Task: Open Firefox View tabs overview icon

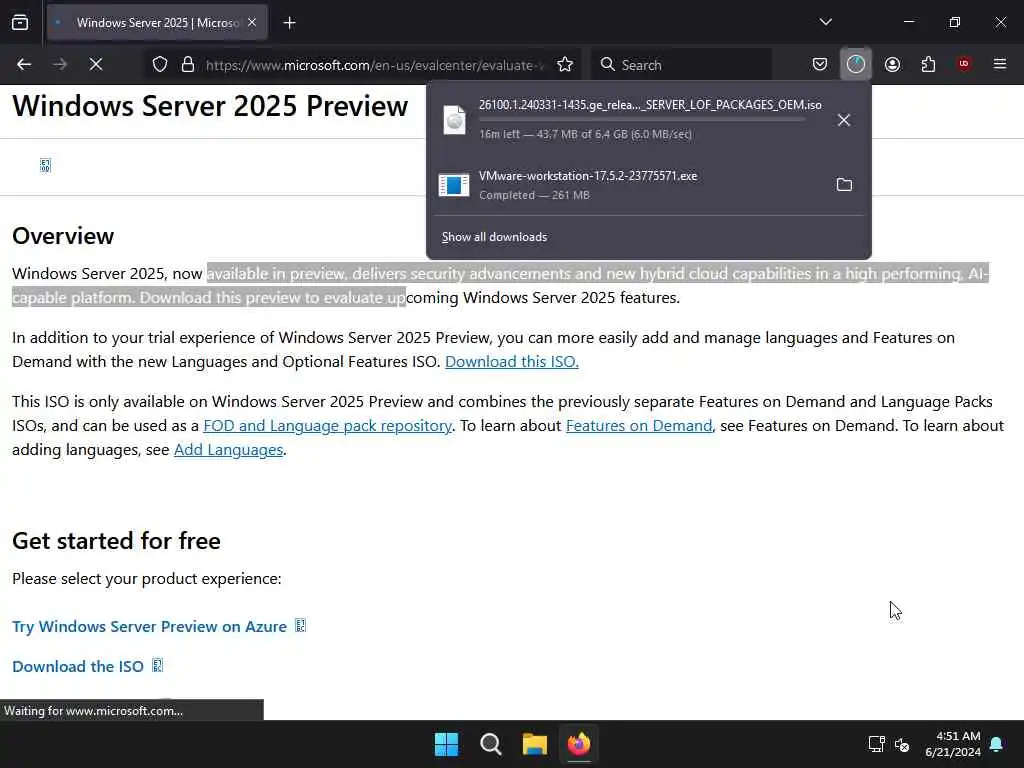Action: coord(20,22)
